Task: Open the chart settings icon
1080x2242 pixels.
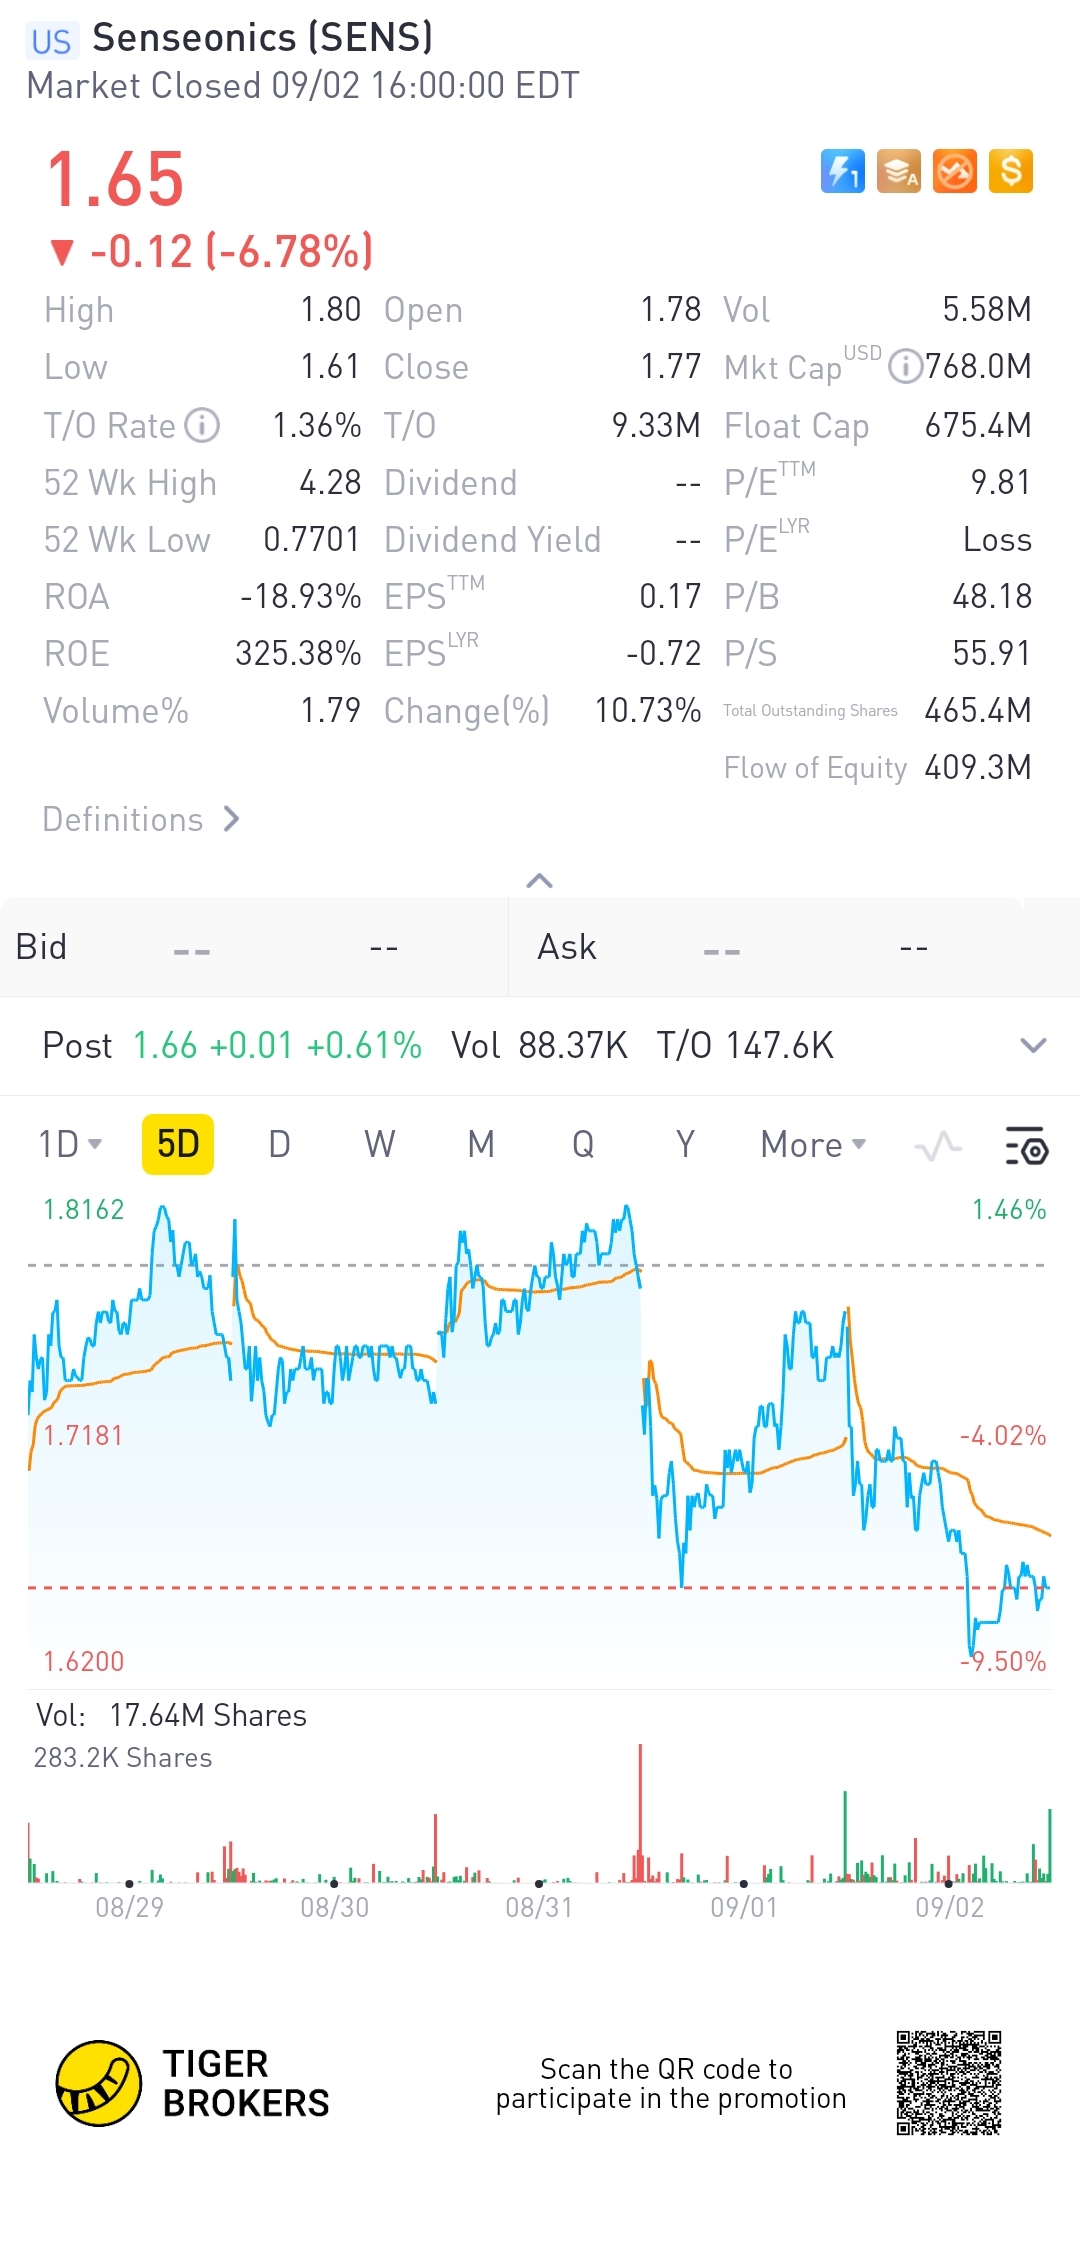Action: (1026, 1145)
